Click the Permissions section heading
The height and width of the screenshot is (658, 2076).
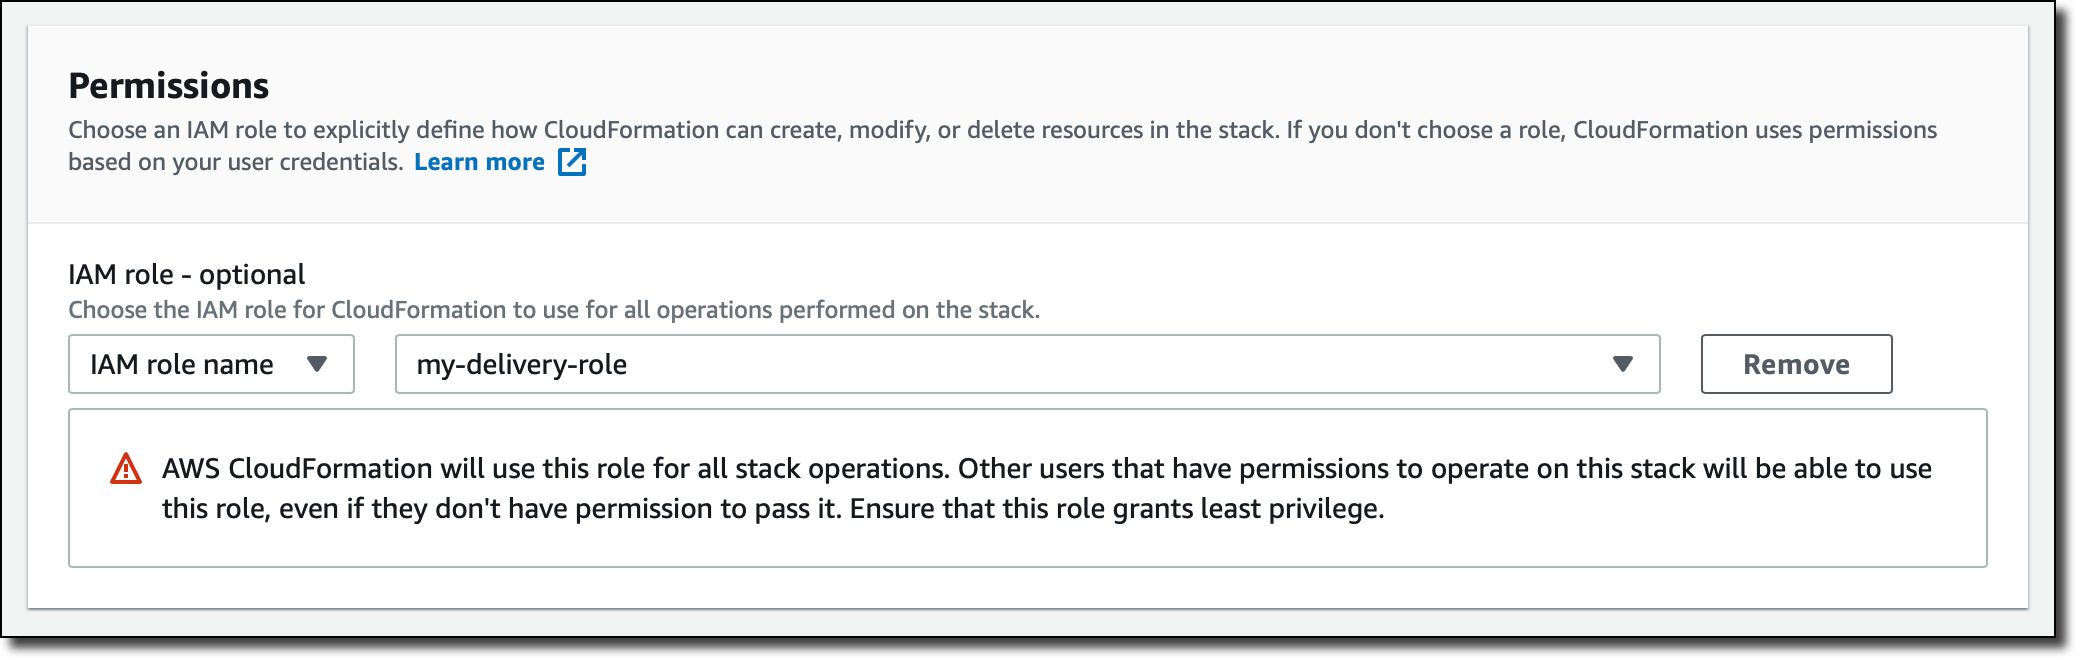pos(168,86)
